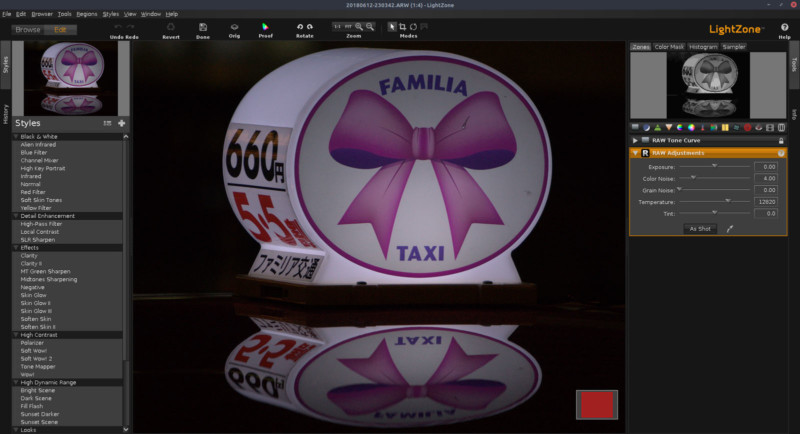
Task: Collapse the Detail Enhancement group
Action: tap(16, 216)
